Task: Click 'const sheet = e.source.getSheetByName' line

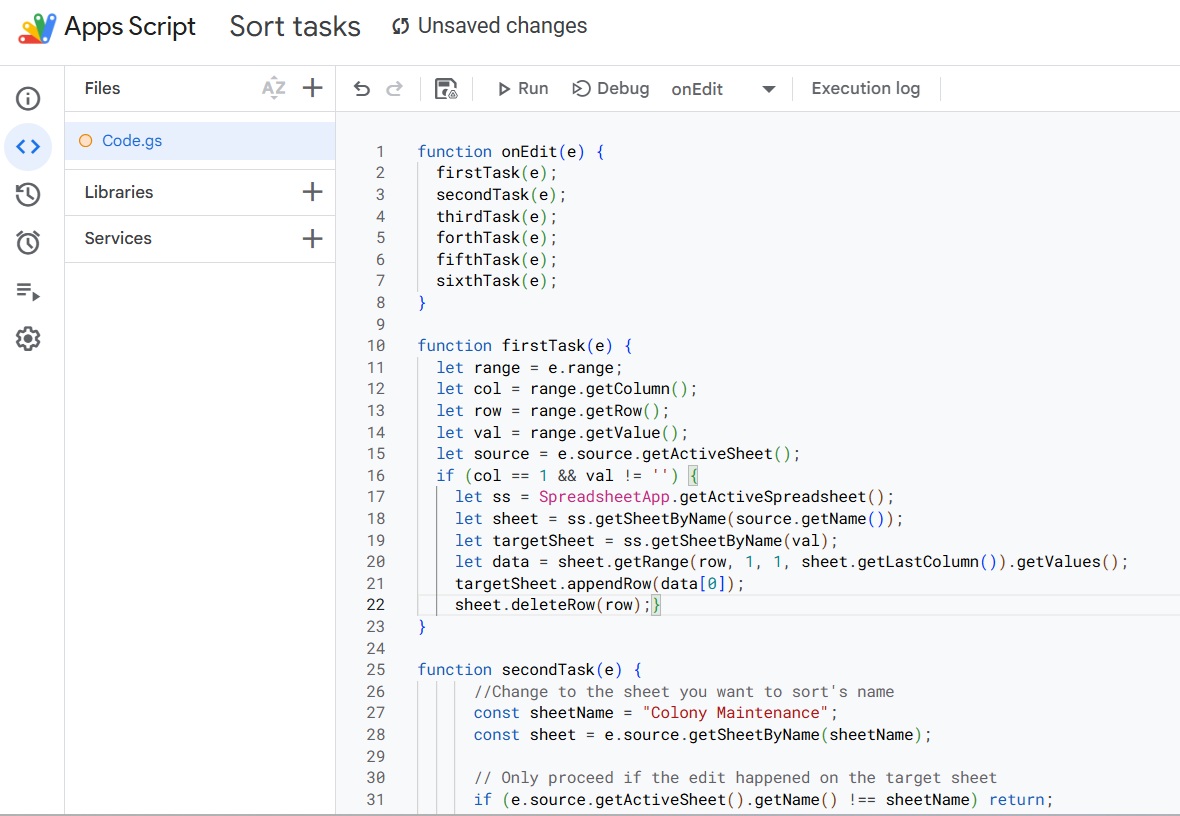Action: pos(703,735)
